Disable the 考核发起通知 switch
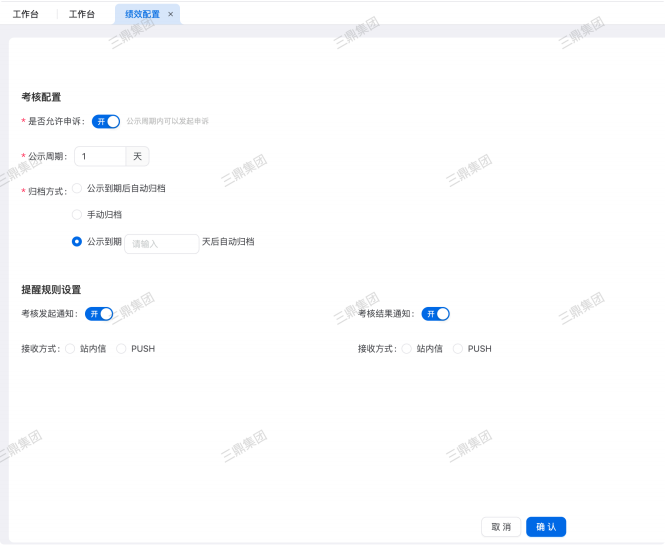Viewport: 665px width, 545px height. pyautogui.click(x=99, y=314)
